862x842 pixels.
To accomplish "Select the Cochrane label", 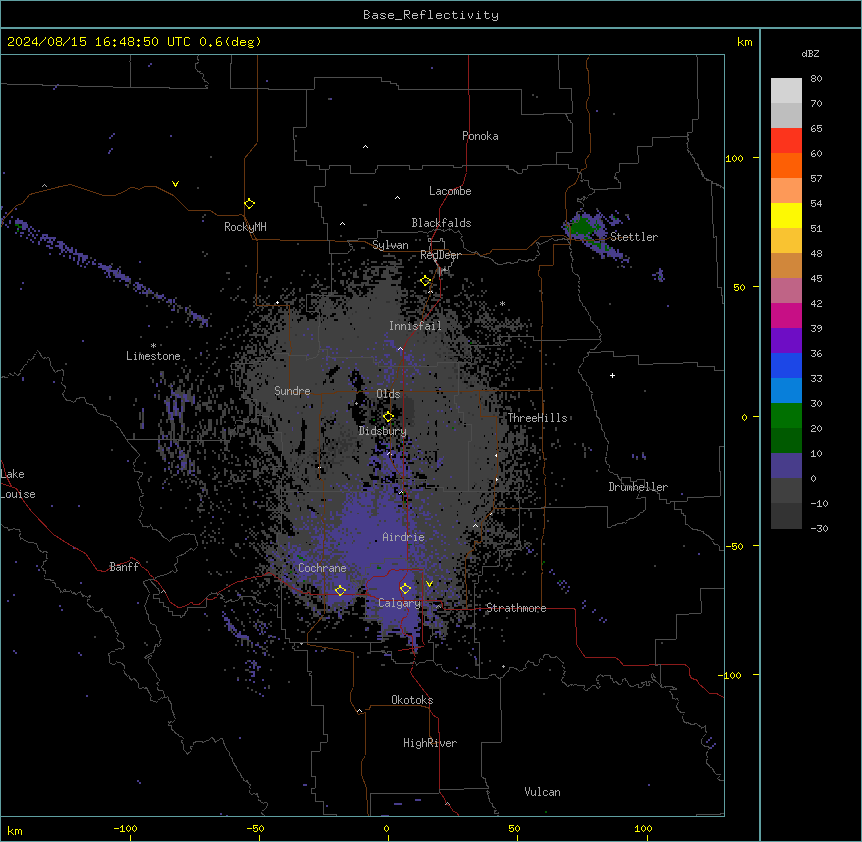I will click(x=322, y=568).
